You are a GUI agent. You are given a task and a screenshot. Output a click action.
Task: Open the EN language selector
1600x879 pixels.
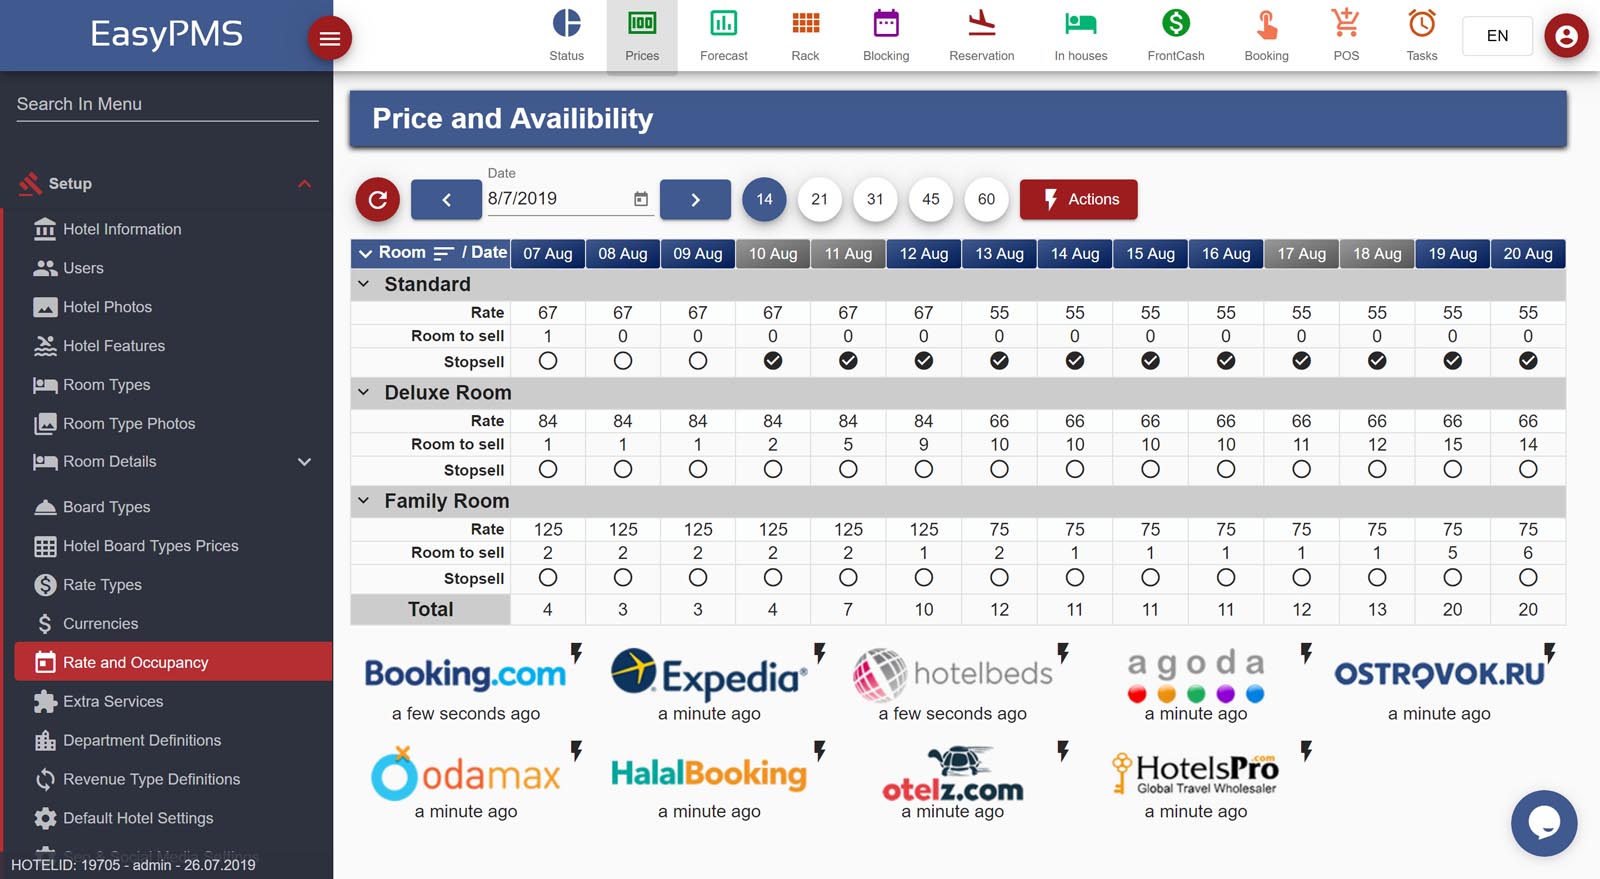(x=1497, y=36)
